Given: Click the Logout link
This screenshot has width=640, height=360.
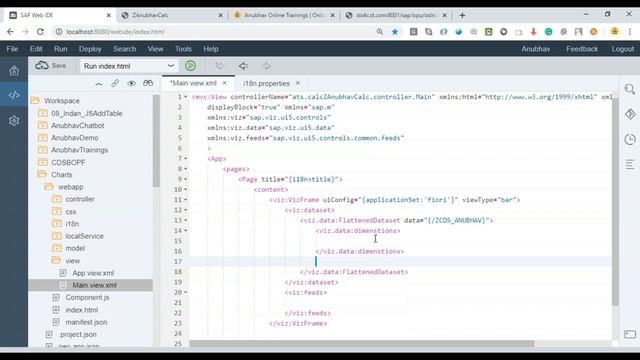Looking at the screenshot, I should (623, 49).
